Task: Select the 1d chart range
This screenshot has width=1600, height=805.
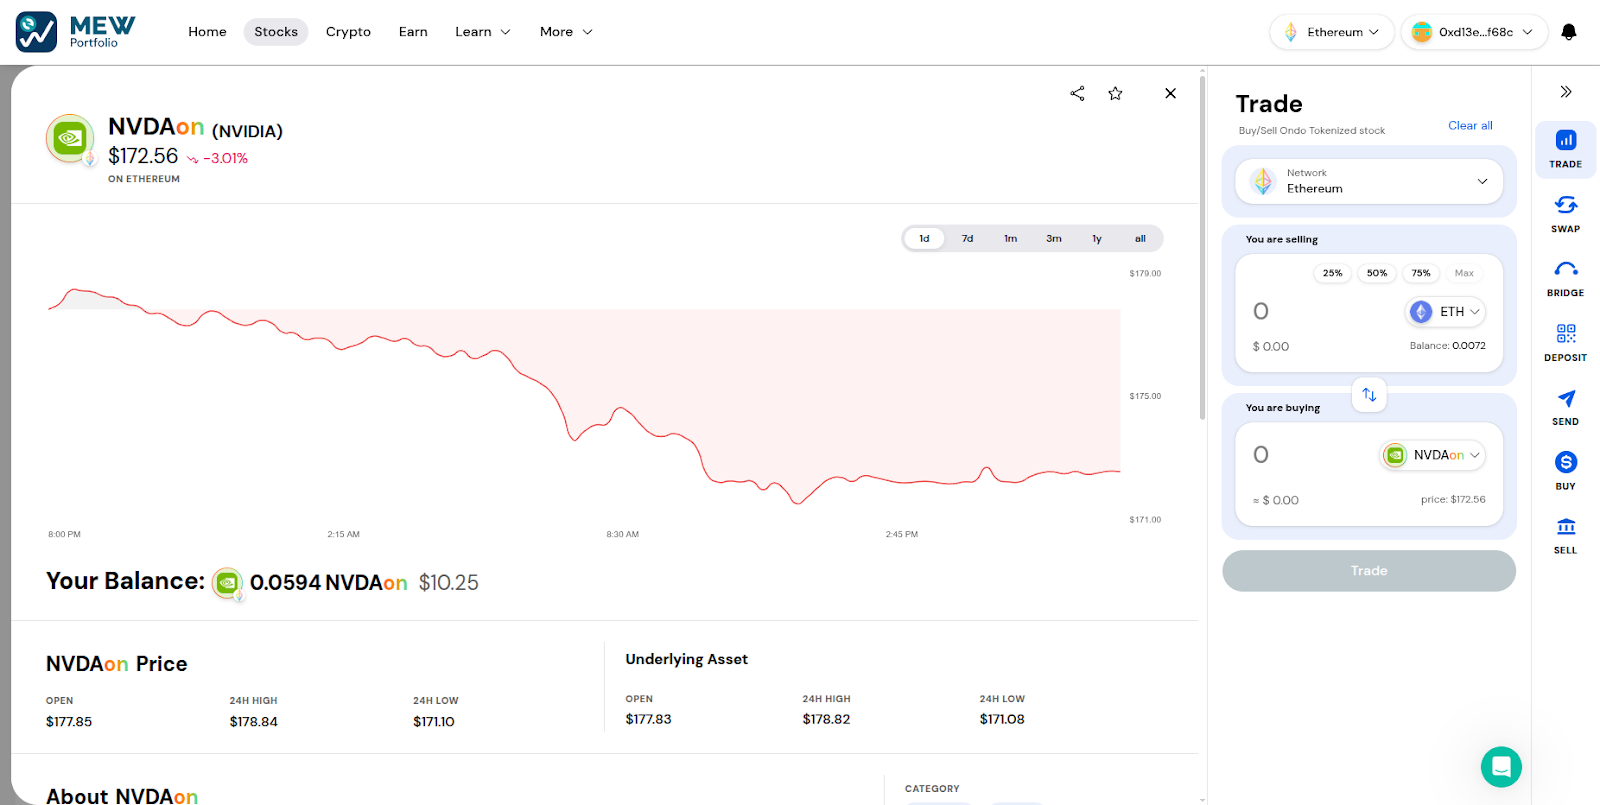Action: tap(924, 239)
